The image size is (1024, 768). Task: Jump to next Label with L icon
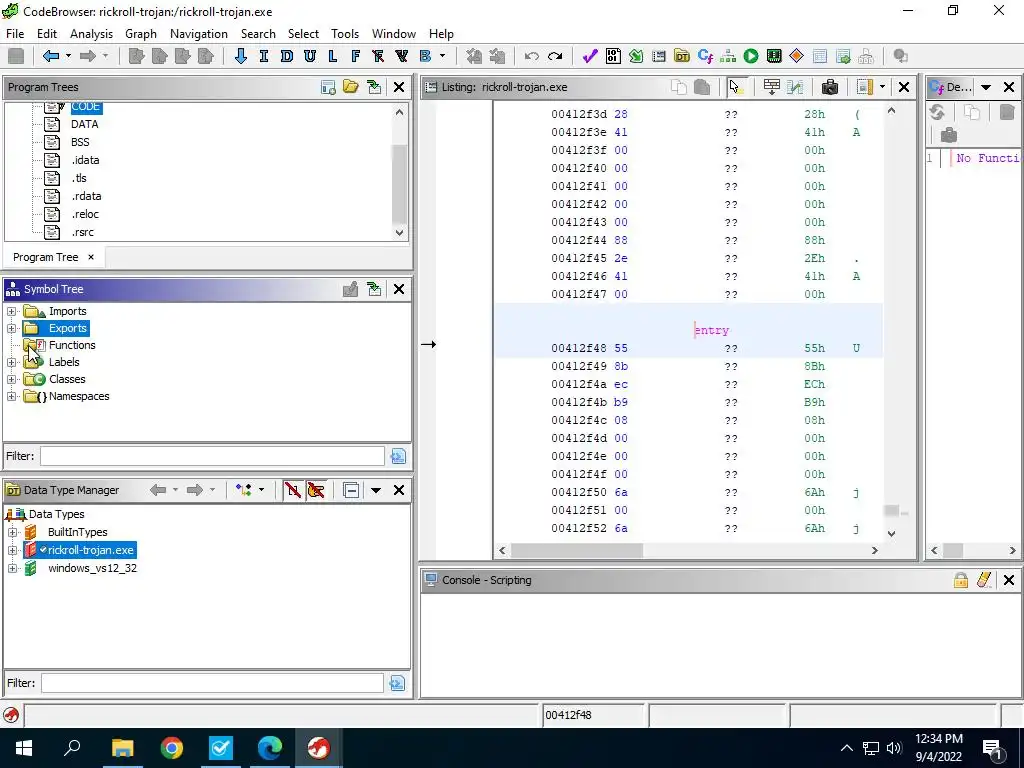point(332,56)
